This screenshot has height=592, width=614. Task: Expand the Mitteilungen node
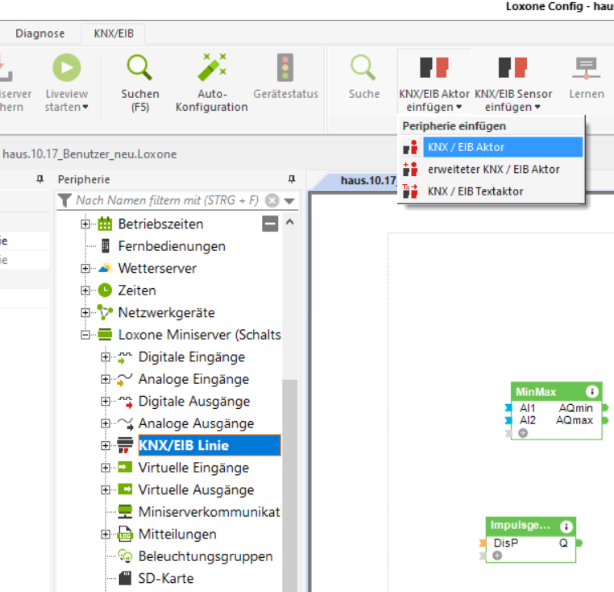pyautogui.click(x=105, y=534)
